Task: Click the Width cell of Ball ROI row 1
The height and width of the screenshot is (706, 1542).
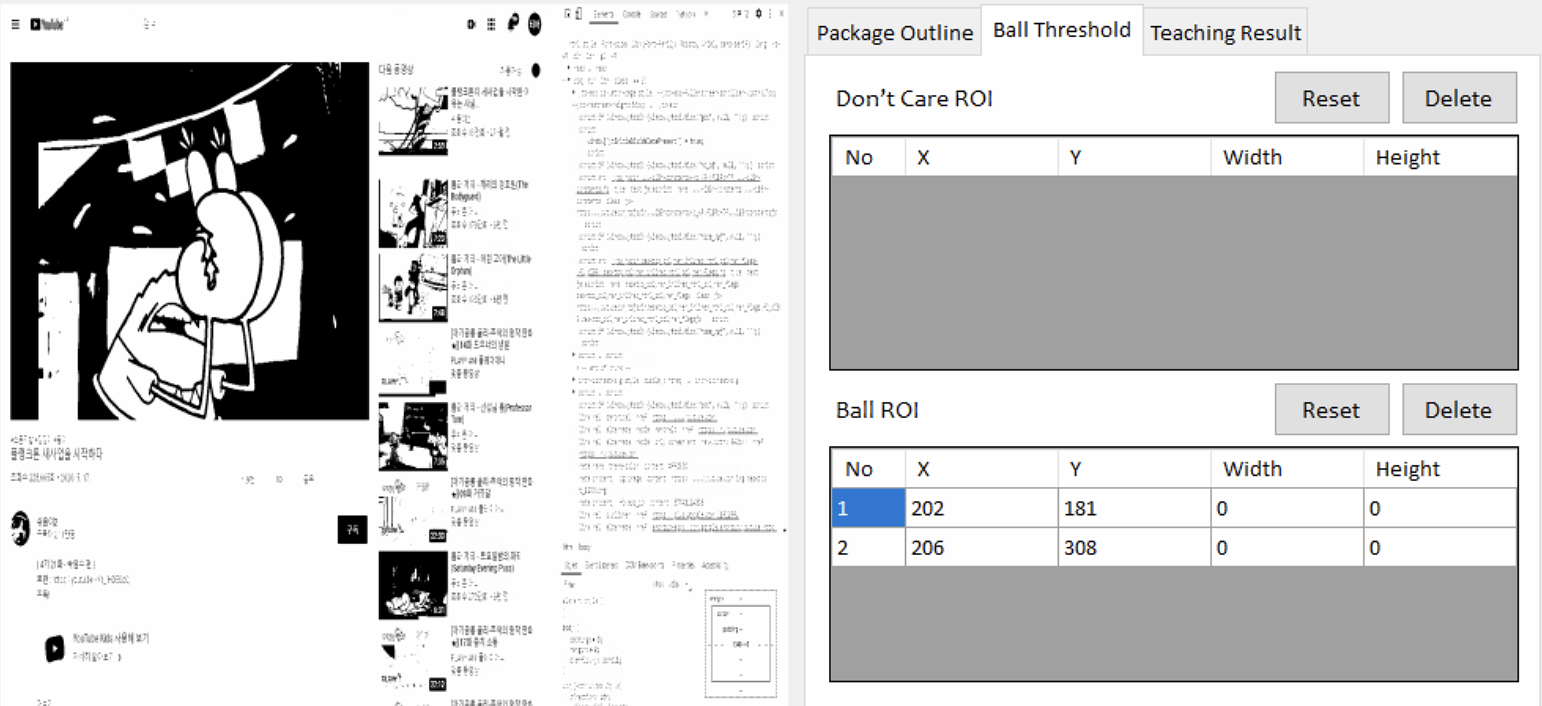Action: (1287, 508)
